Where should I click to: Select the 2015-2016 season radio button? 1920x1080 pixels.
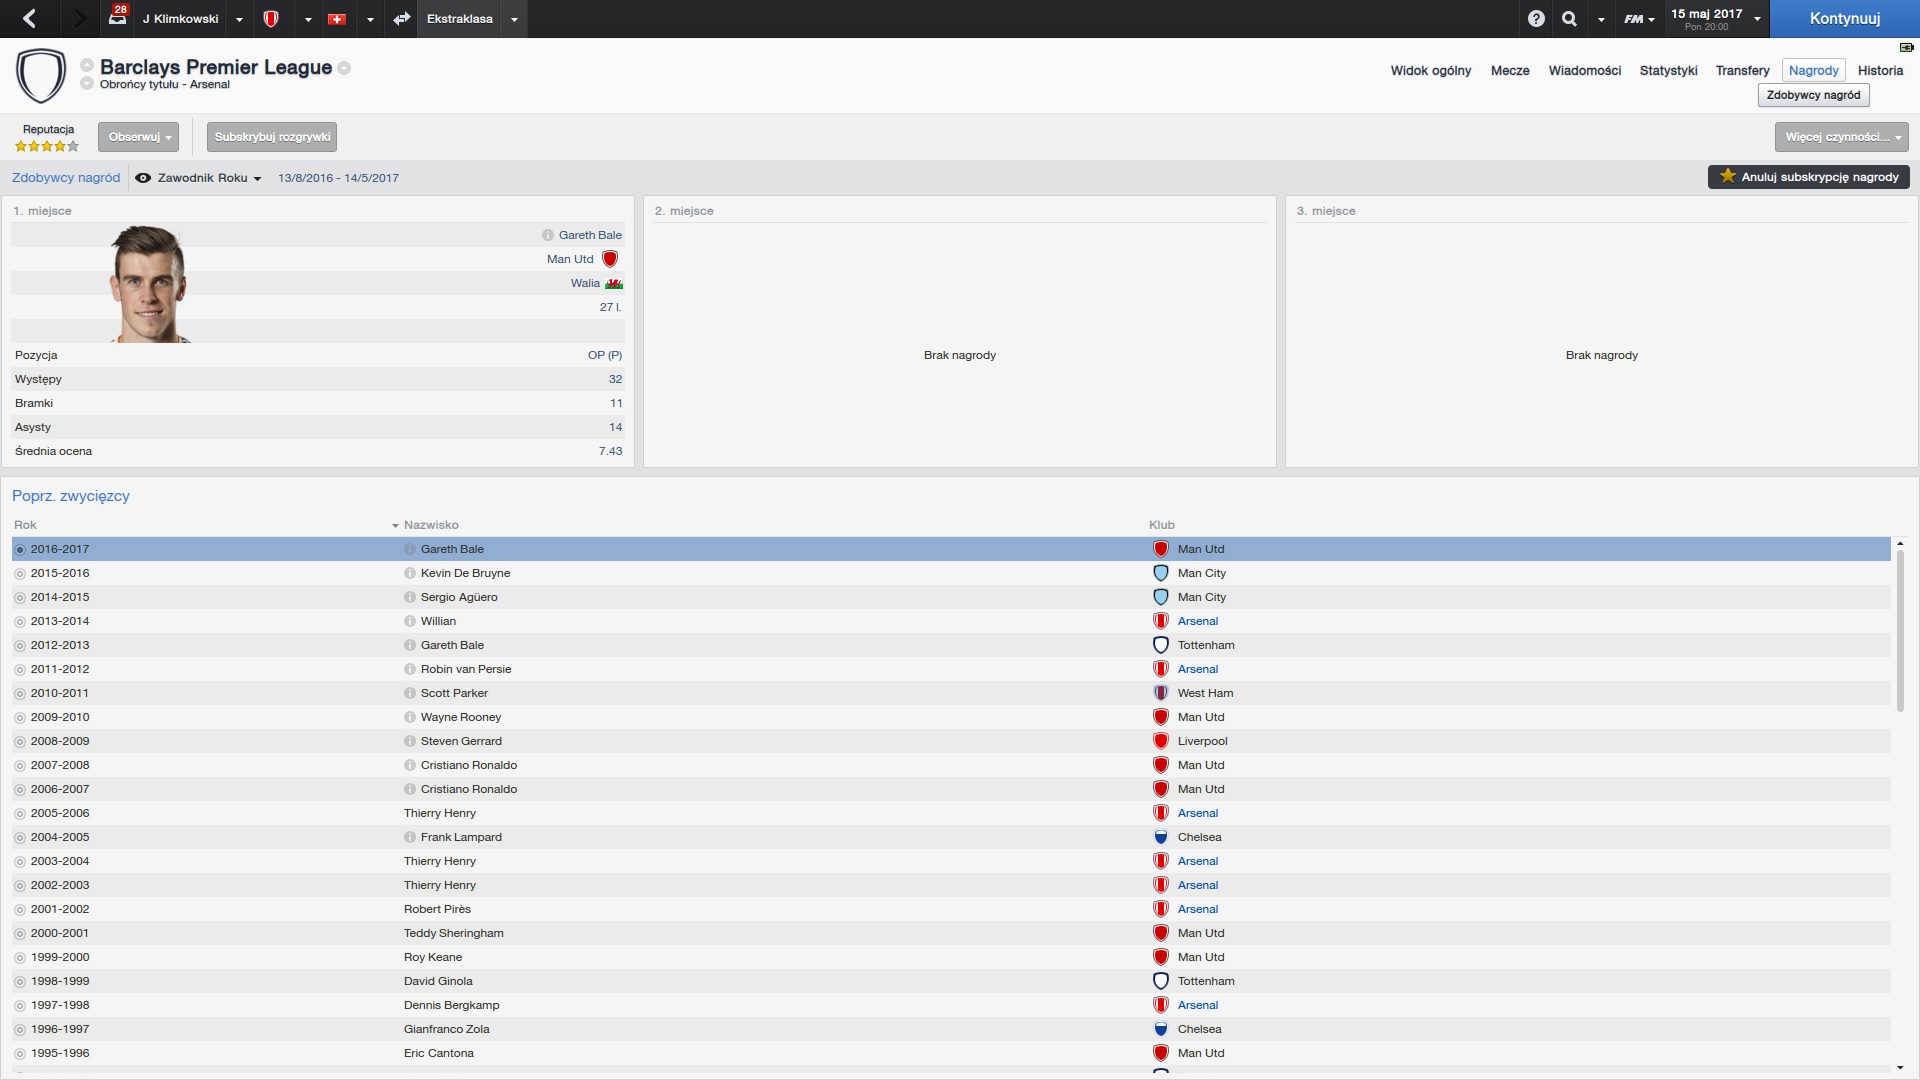[20, 573]
